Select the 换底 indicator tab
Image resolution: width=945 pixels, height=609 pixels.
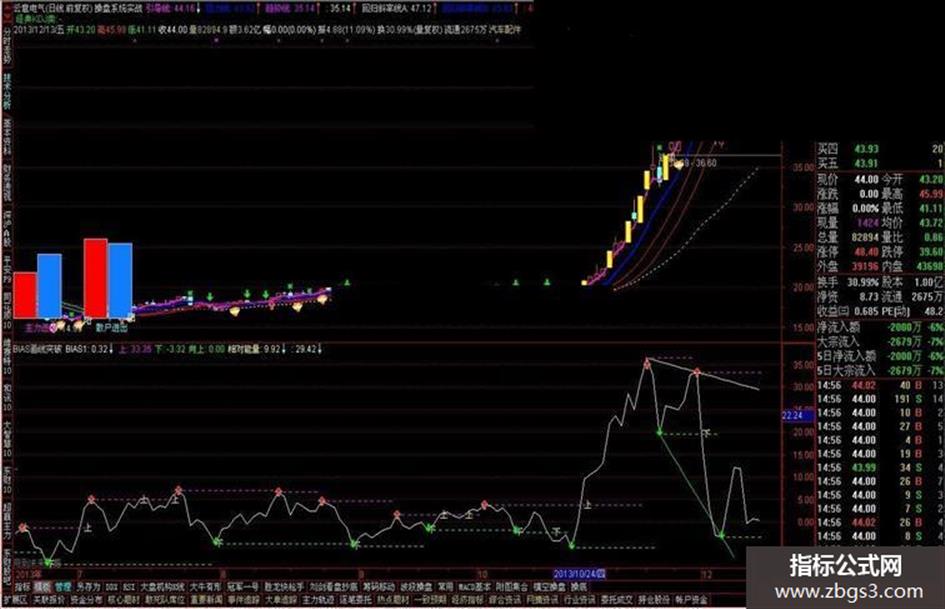click(579, 586)
